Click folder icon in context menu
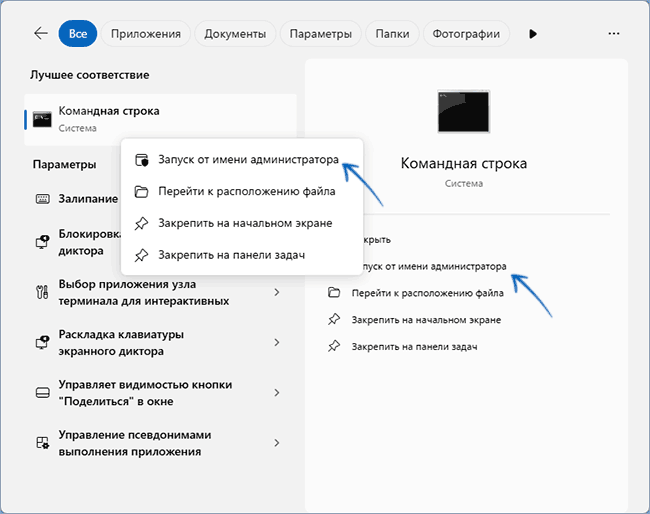 [142, 192]
